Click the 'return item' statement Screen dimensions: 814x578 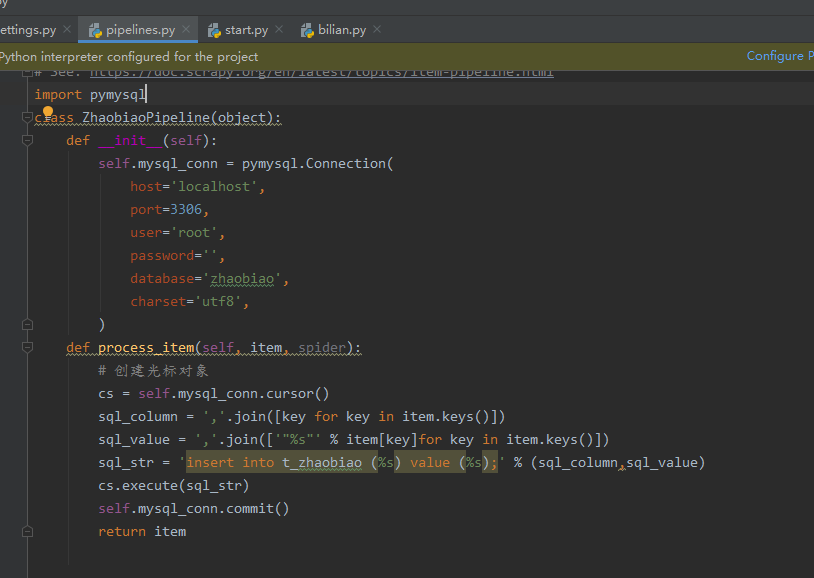142,532
